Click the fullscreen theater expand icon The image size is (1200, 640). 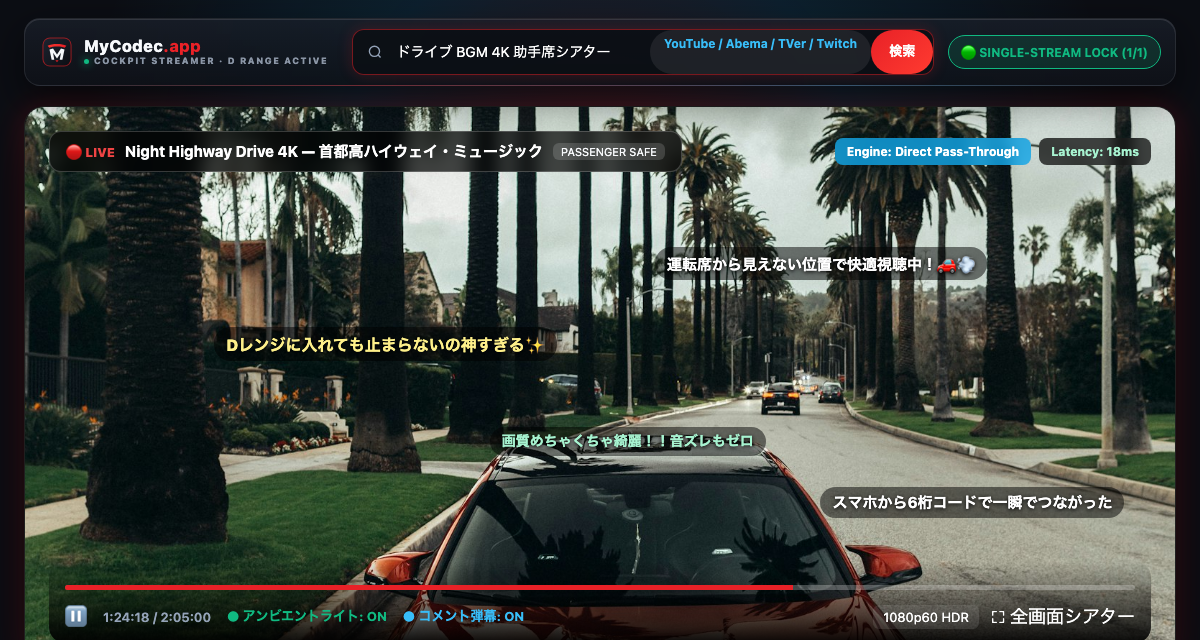click(x=997, y=617)
